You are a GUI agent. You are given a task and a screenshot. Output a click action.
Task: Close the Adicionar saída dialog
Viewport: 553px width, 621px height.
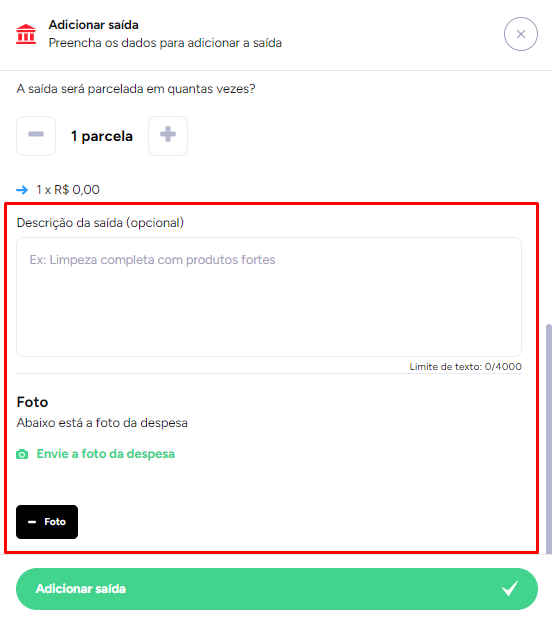521,34
